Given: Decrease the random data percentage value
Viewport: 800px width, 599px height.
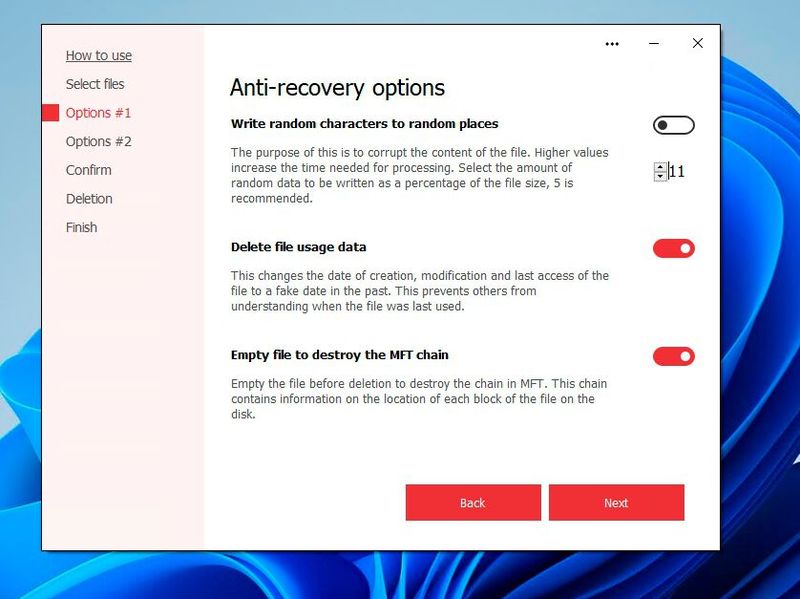Looking at the screenshot, I should (x=659, y=177).
